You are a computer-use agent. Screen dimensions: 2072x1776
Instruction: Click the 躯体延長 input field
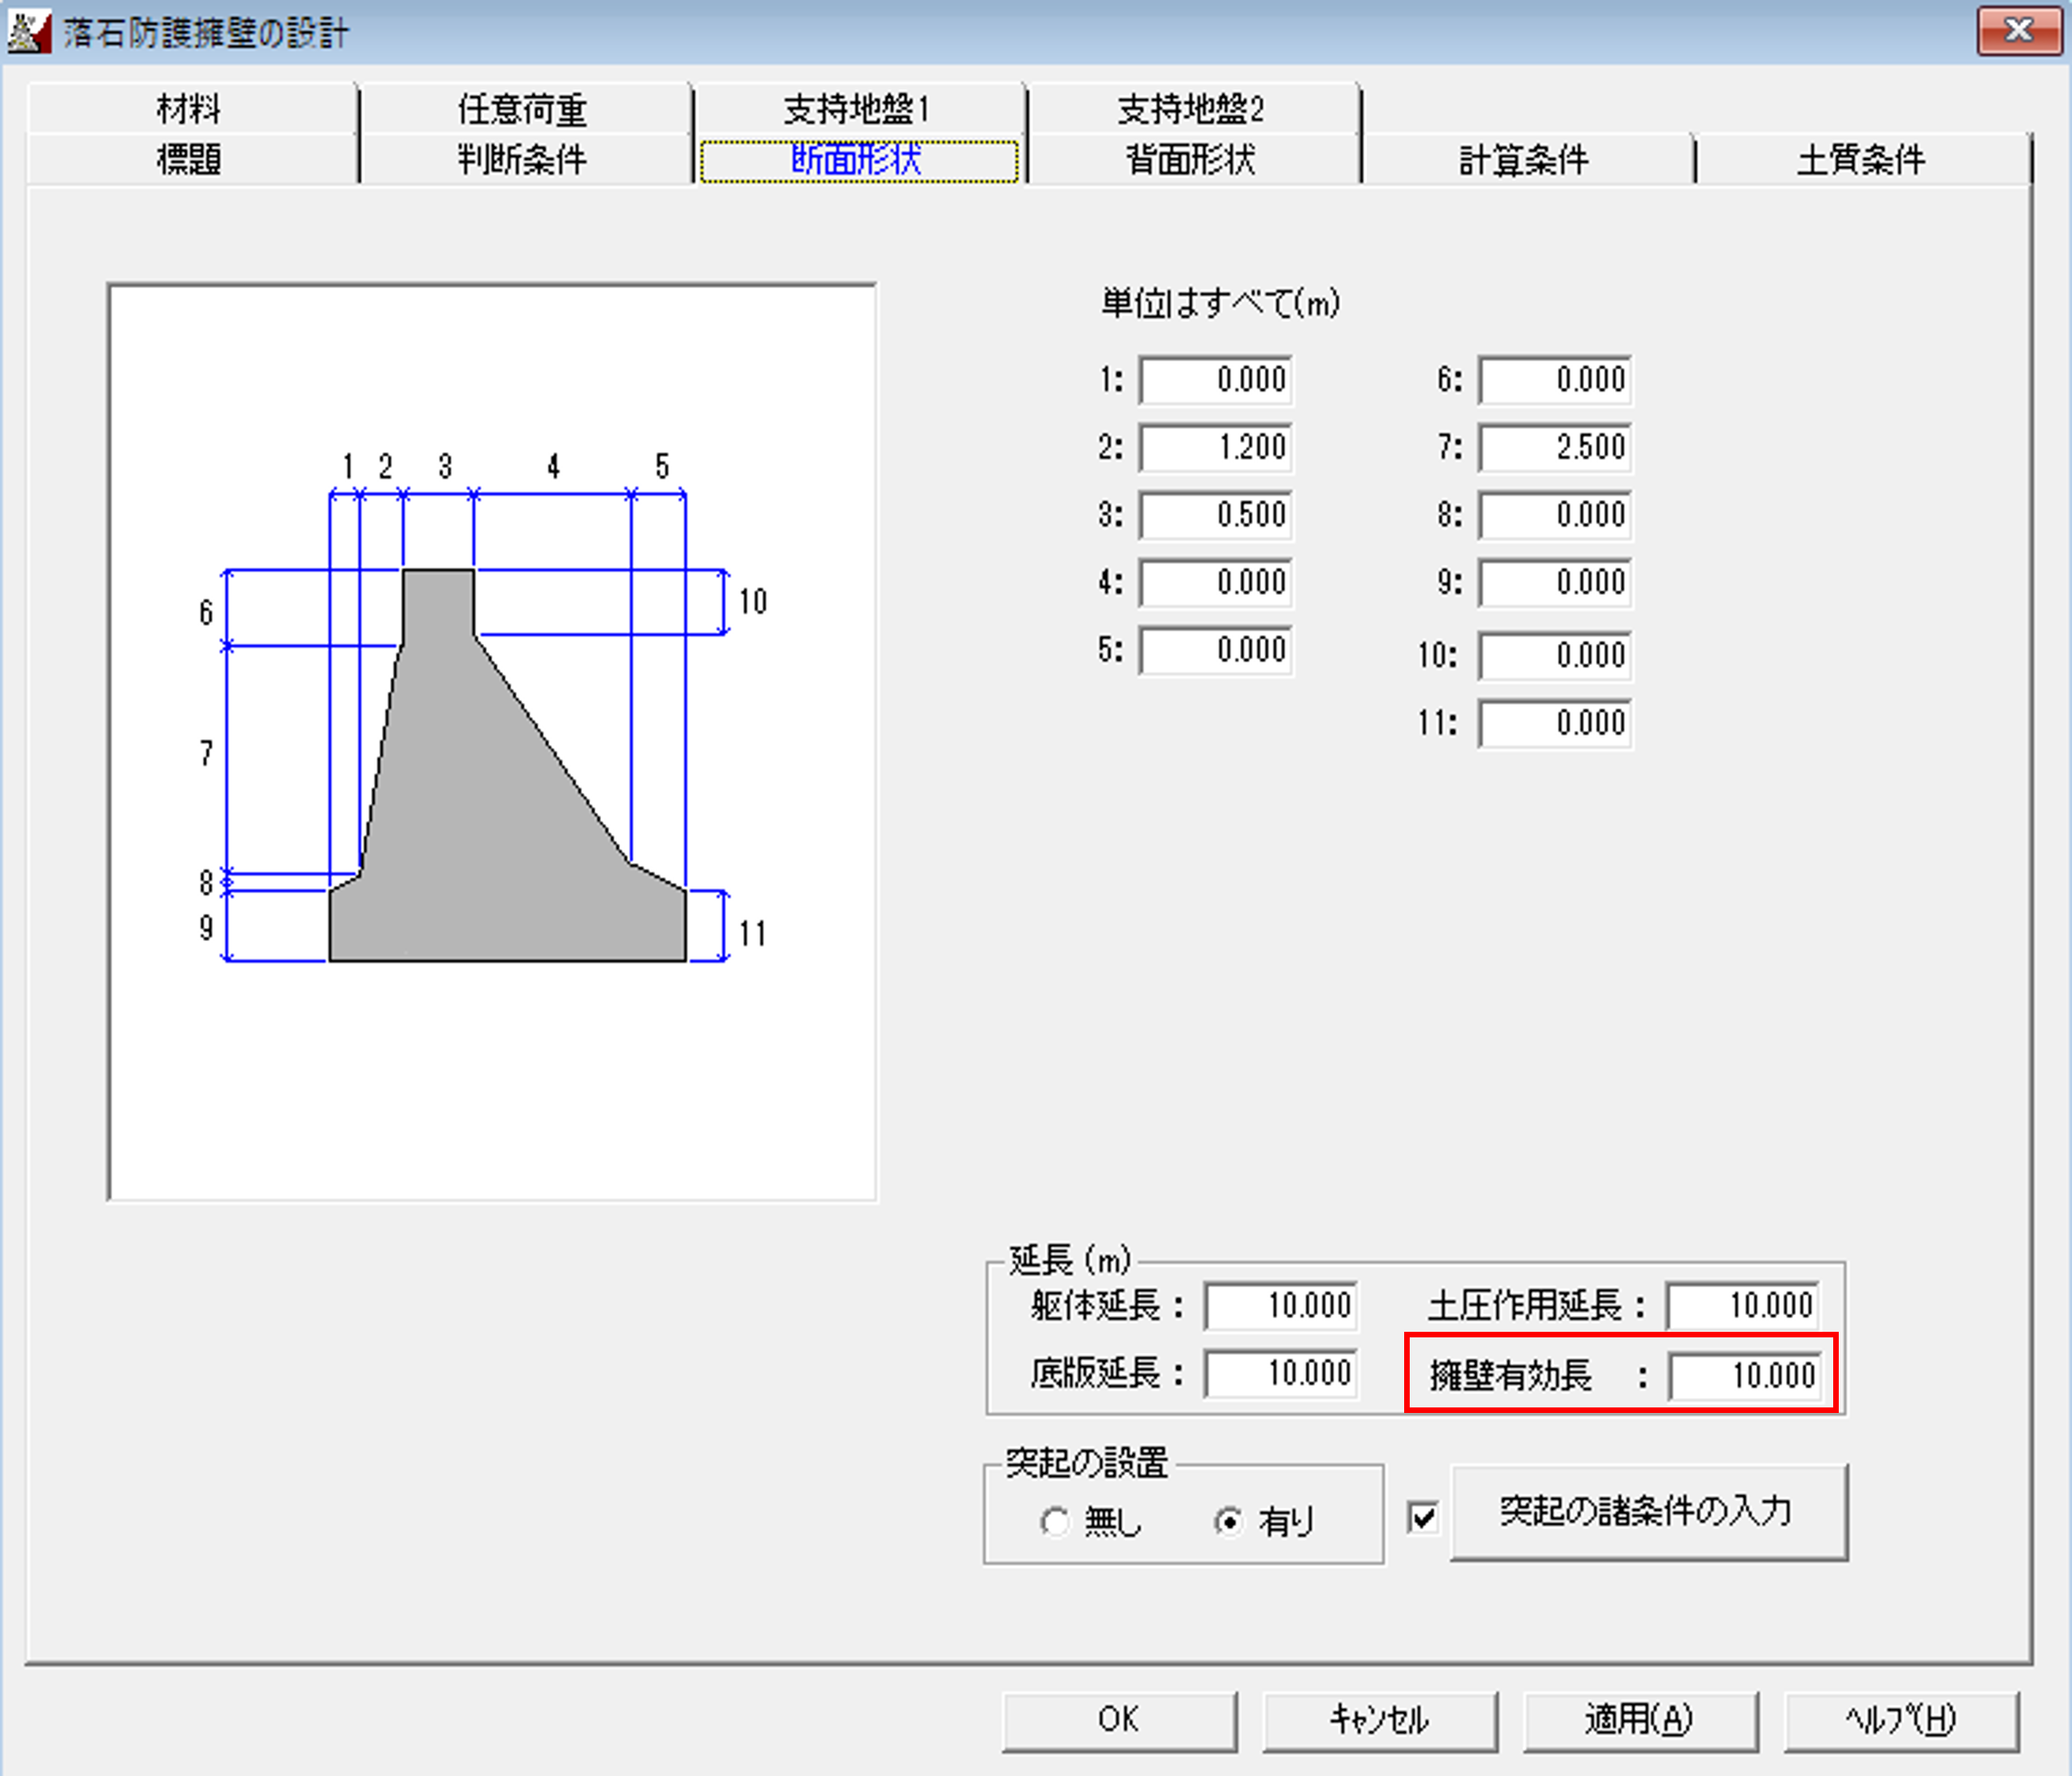(x=1281, y=1306)
